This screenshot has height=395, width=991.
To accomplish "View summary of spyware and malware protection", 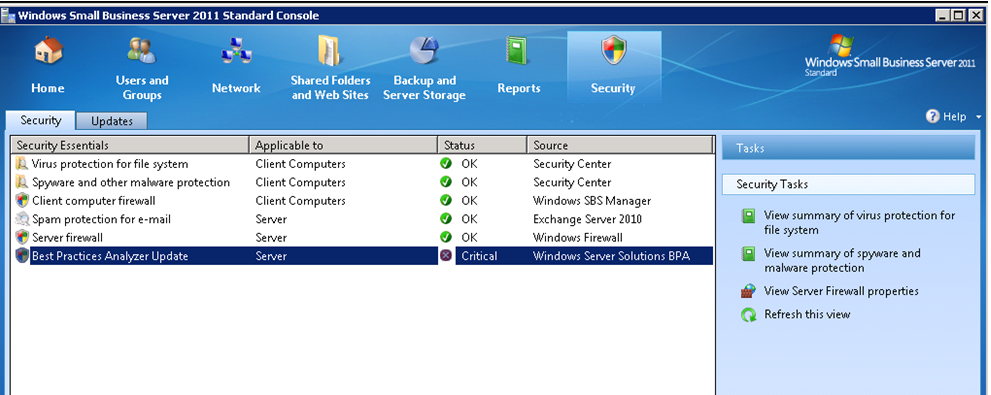I will coord(842,260).
